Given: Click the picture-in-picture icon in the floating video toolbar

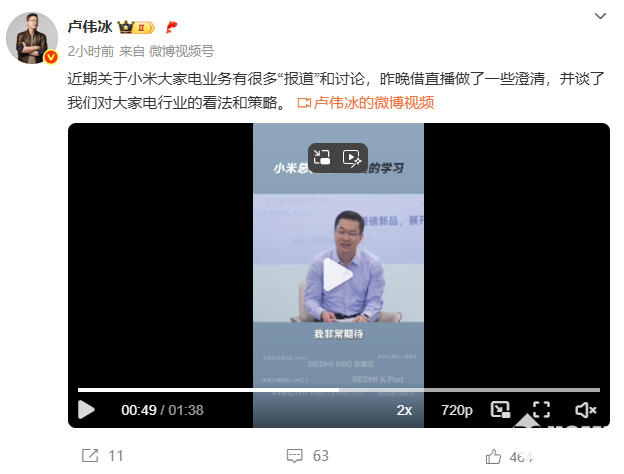Looking at the screenshot, I should pos(322,158).
